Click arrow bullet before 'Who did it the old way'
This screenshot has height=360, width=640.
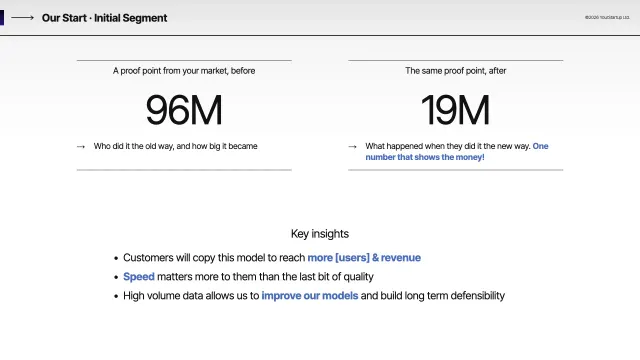[81, 147]
